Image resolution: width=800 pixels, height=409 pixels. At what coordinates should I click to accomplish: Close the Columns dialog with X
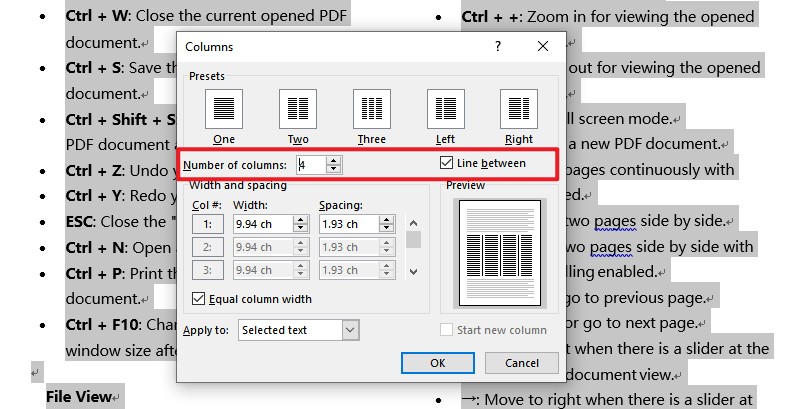coord(543,46)
